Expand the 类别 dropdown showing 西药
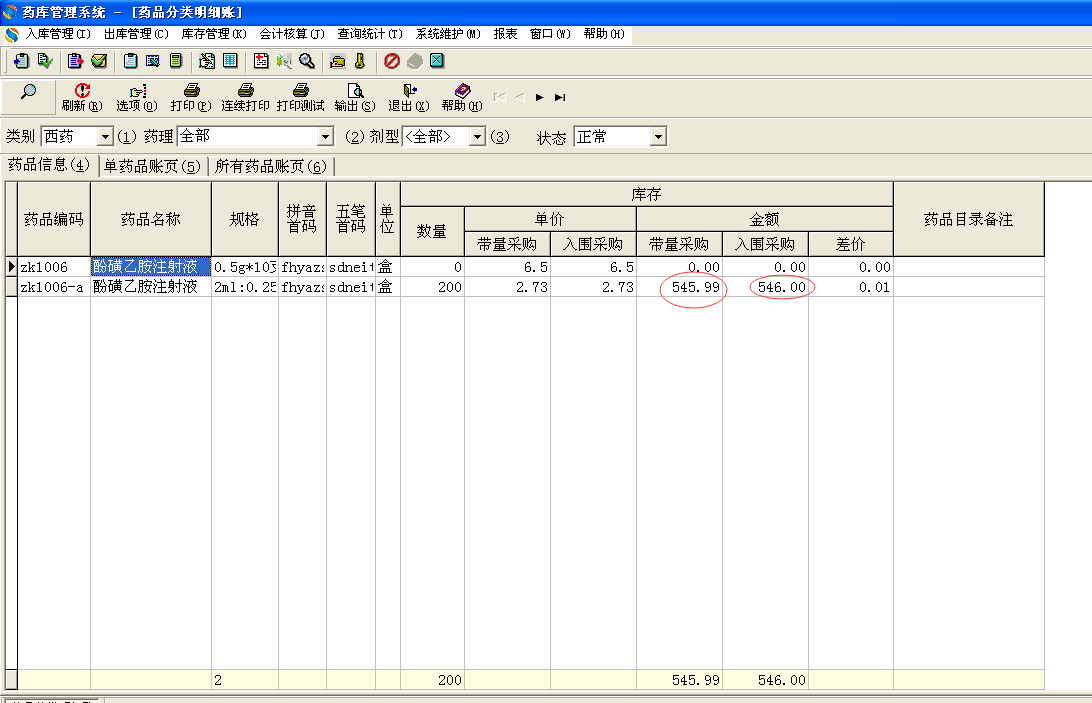The height and width of the screenshot is (703, 1092). tap(105, 137)
